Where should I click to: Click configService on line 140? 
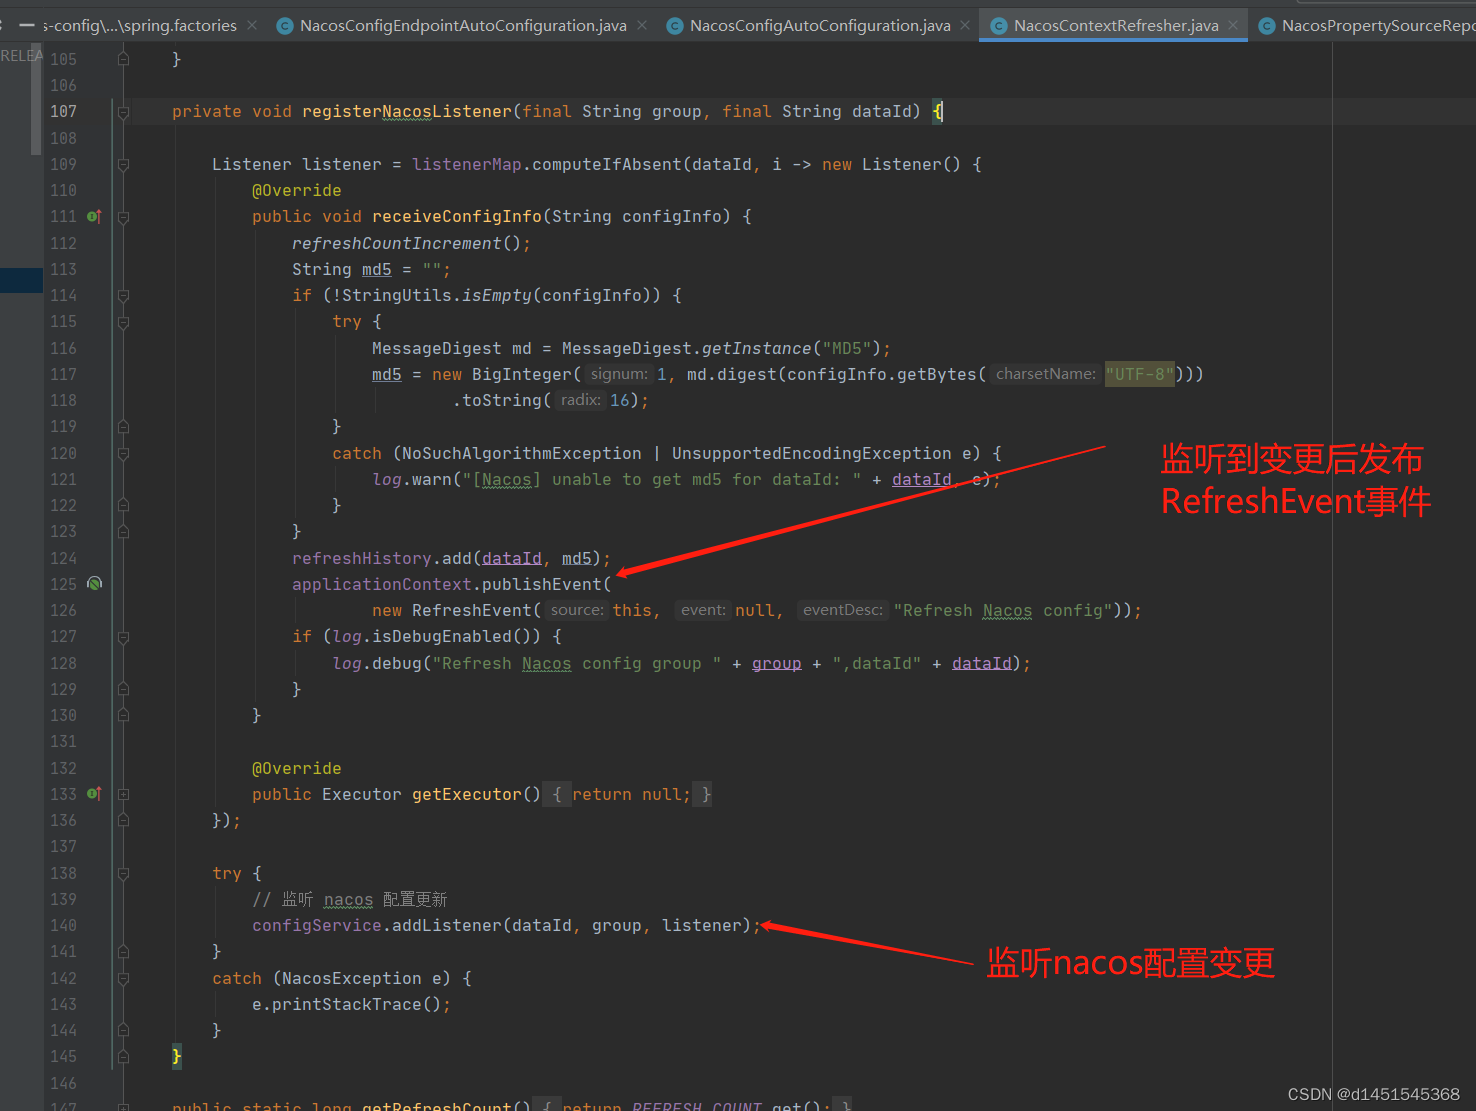pyautogui.click(x=317, y=925)
